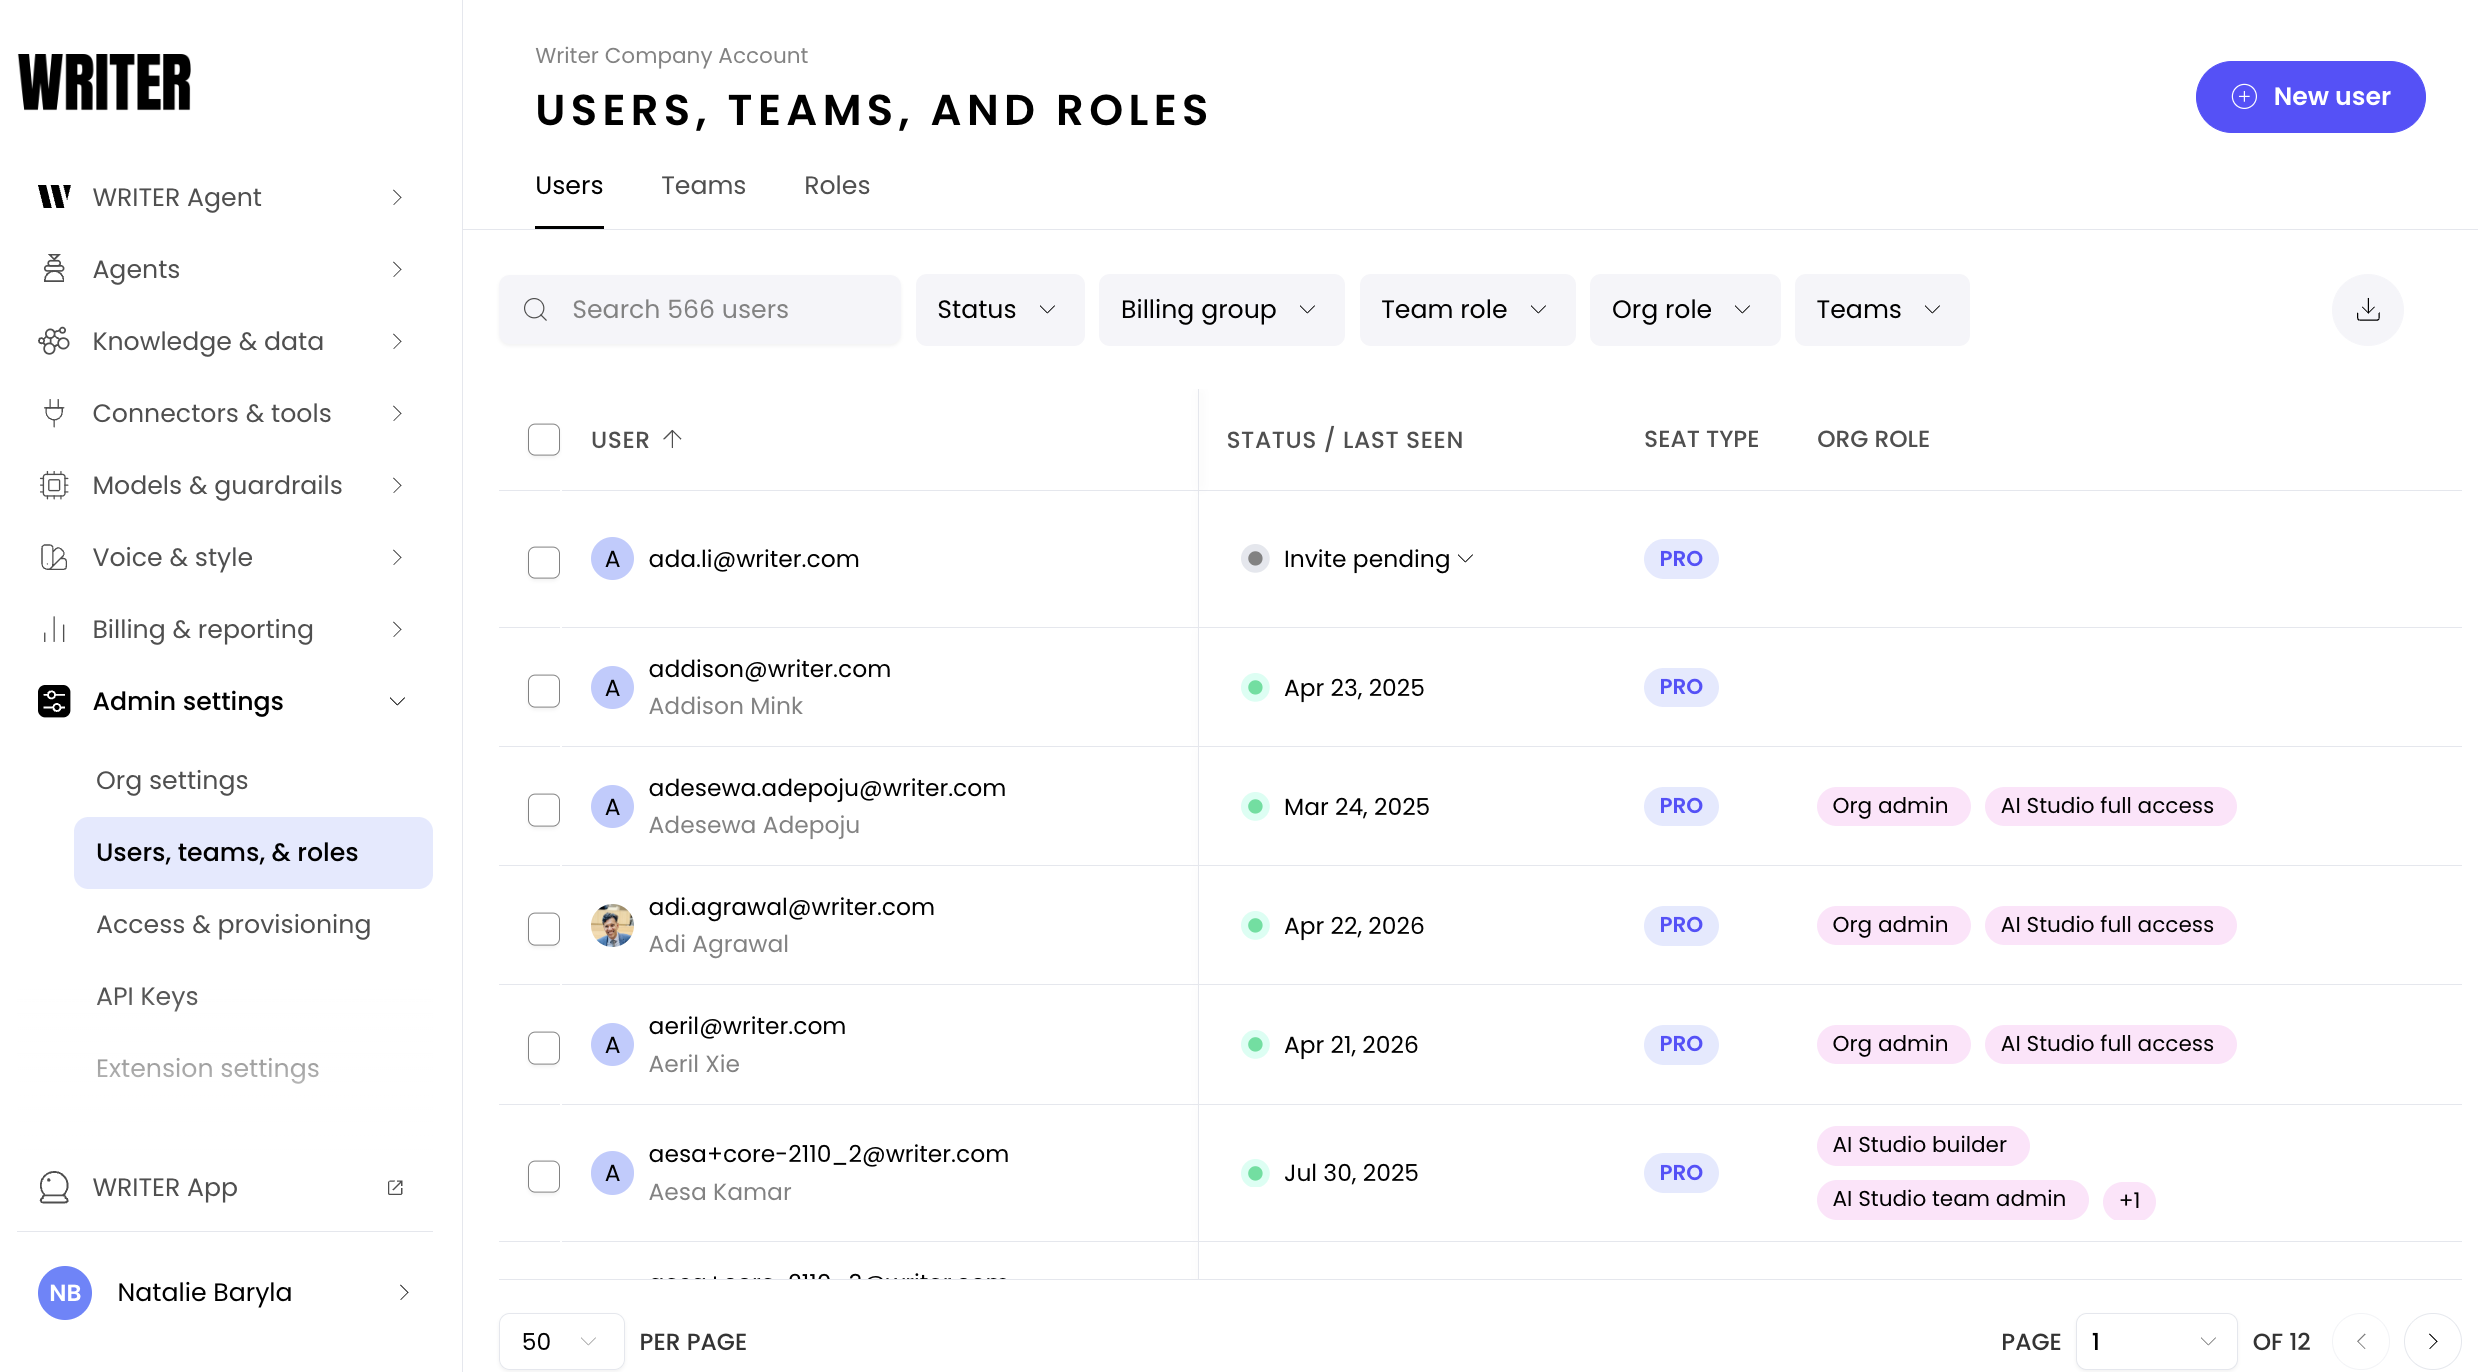Check the box for ada.li@writer.com
The width and height of the screenshot is (2478, 1372).
pyautogui.click(x=544, y=561)
